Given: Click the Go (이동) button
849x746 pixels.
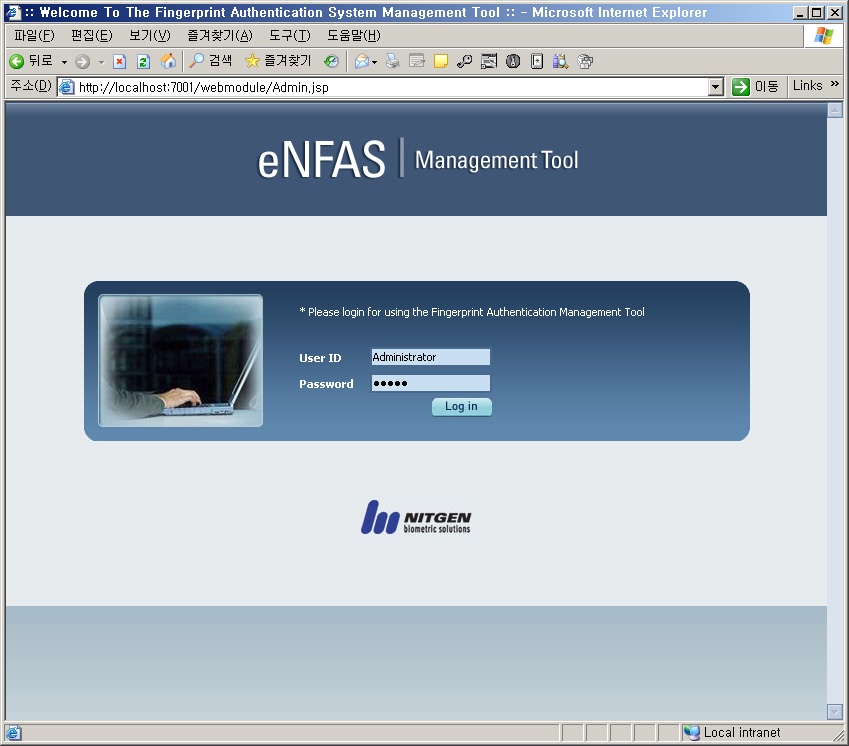Looking at the screenshot, I should [755, 87].
